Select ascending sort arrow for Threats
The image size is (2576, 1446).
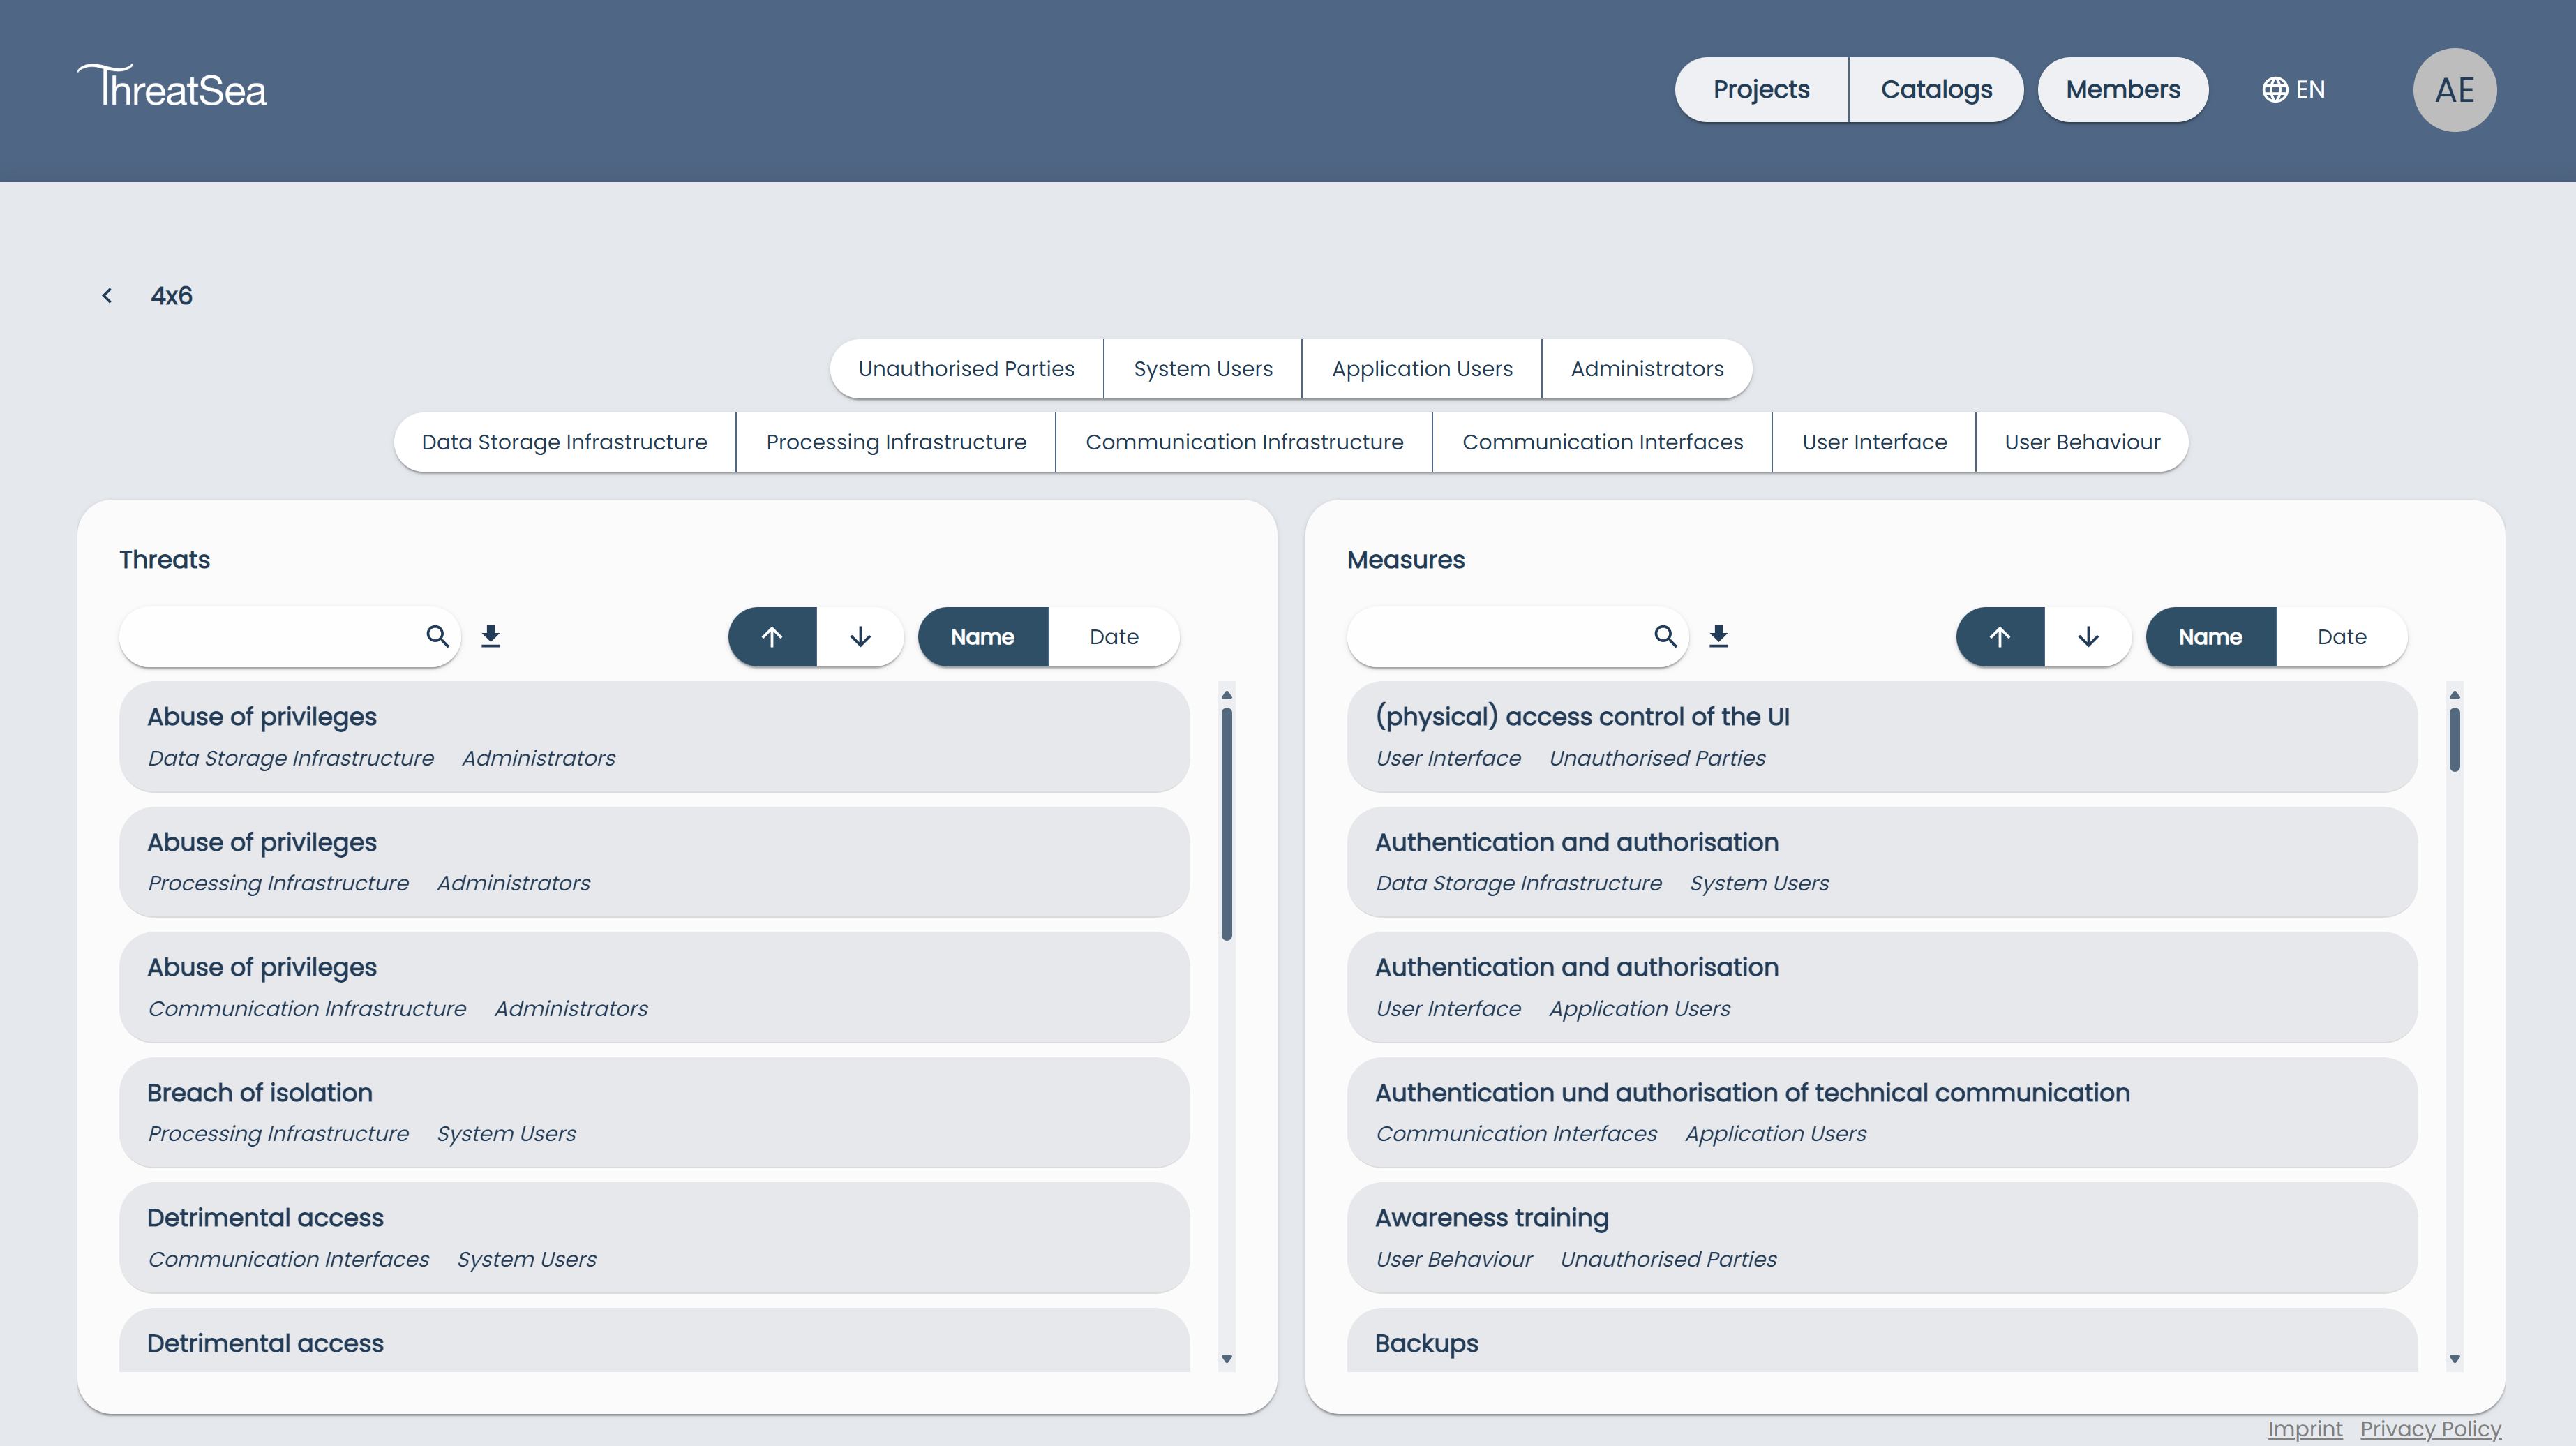[x=771, y=637]
